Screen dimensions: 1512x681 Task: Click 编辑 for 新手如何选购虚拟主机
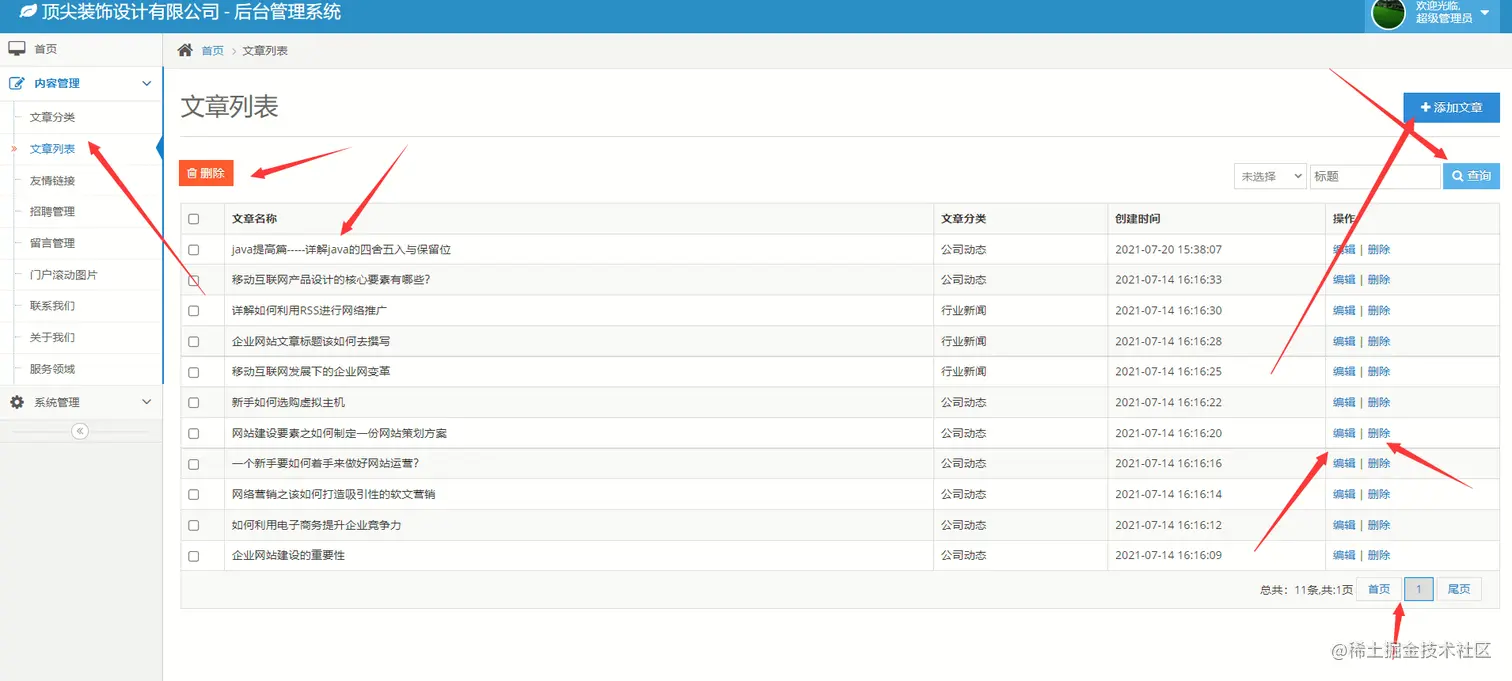click(x=1344, y=403)
